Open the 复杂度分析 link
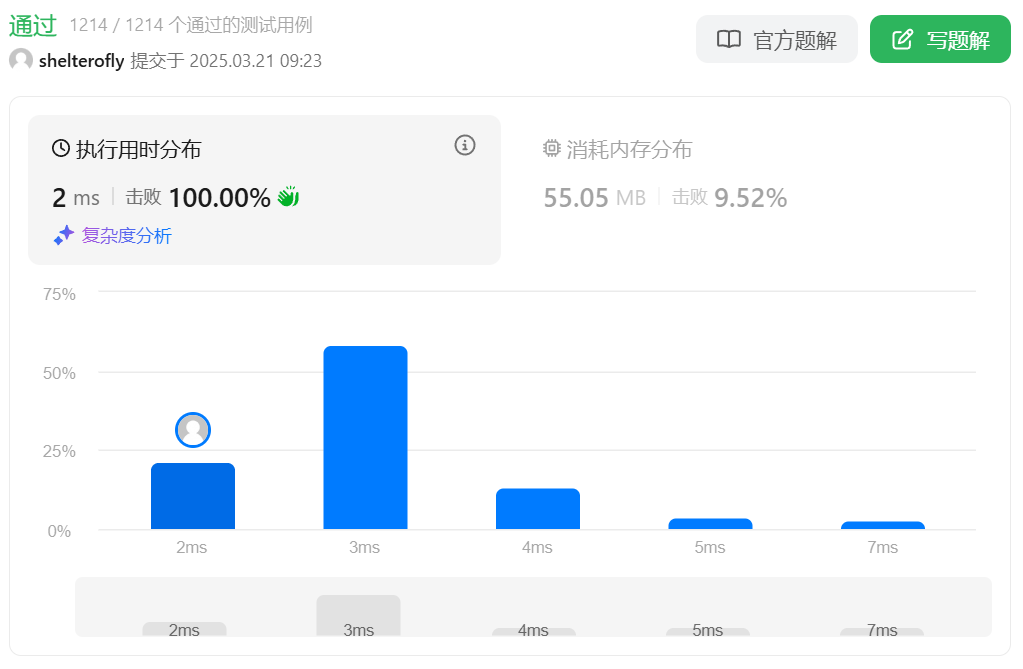 coord(126,236)
